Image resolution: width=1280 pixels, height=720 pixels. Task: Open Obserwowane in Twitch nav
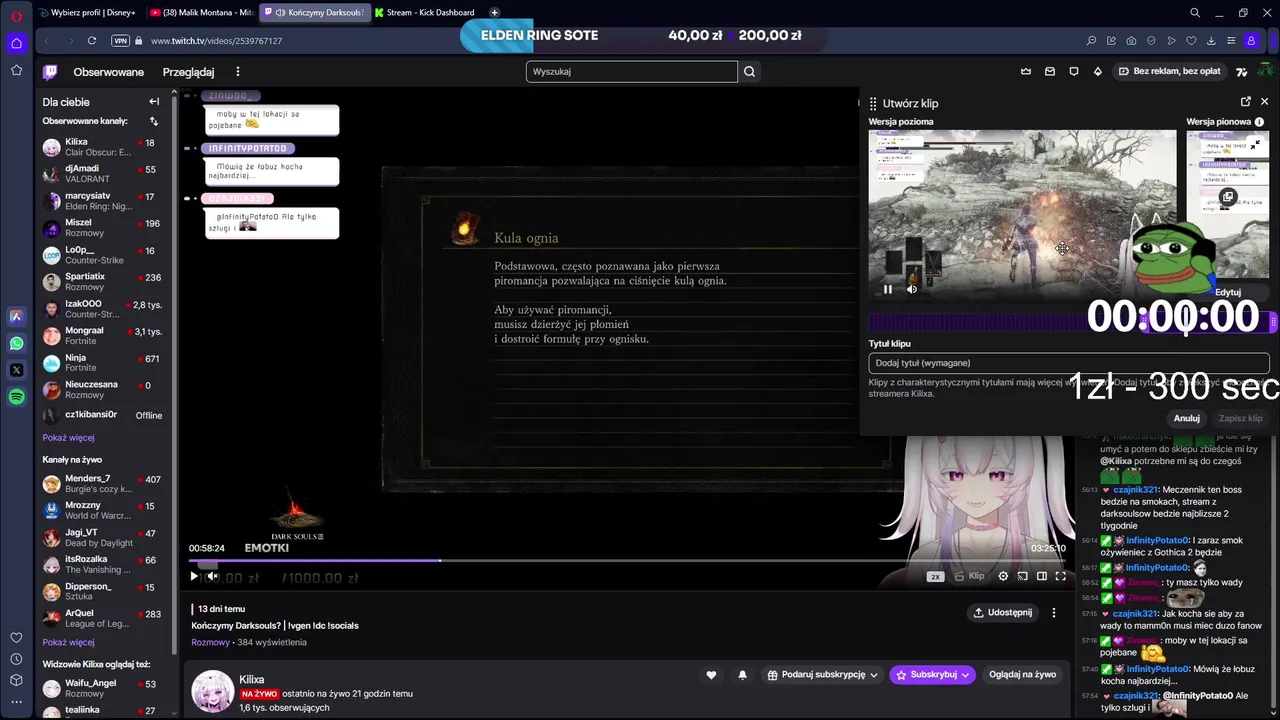pyautogui.click(x=108, y=72)
